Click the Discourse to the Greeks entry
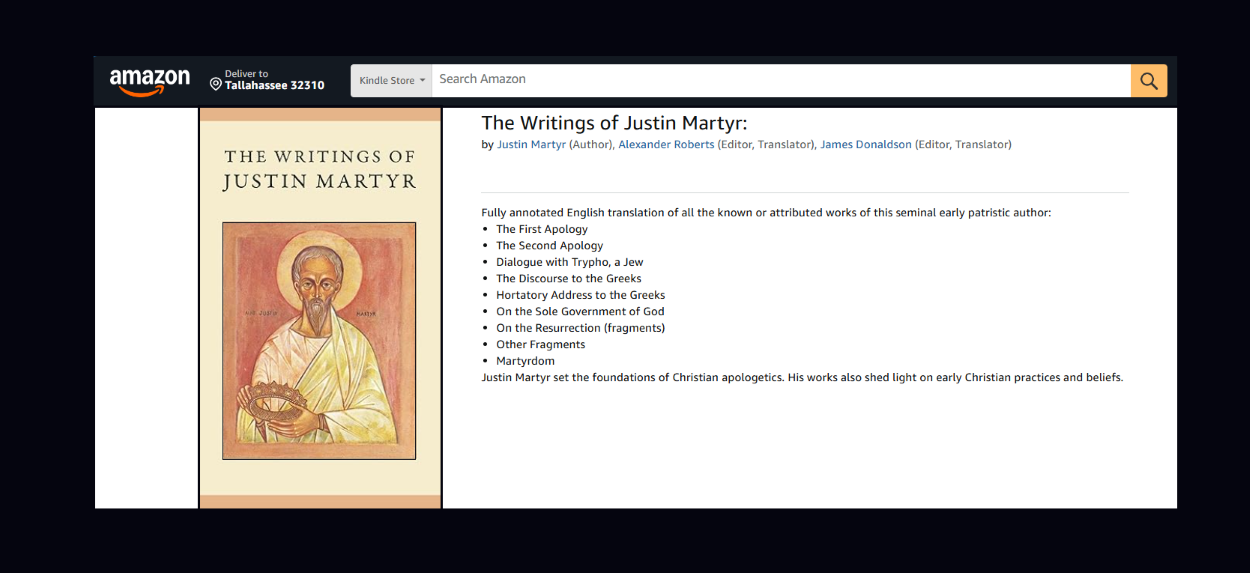 (x=569, y=279)
